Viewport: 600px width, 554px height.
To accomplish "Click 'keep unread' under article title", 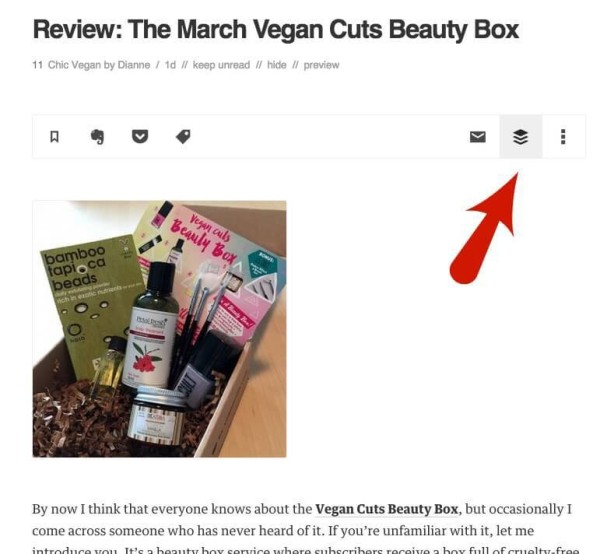I will (221, 65).
